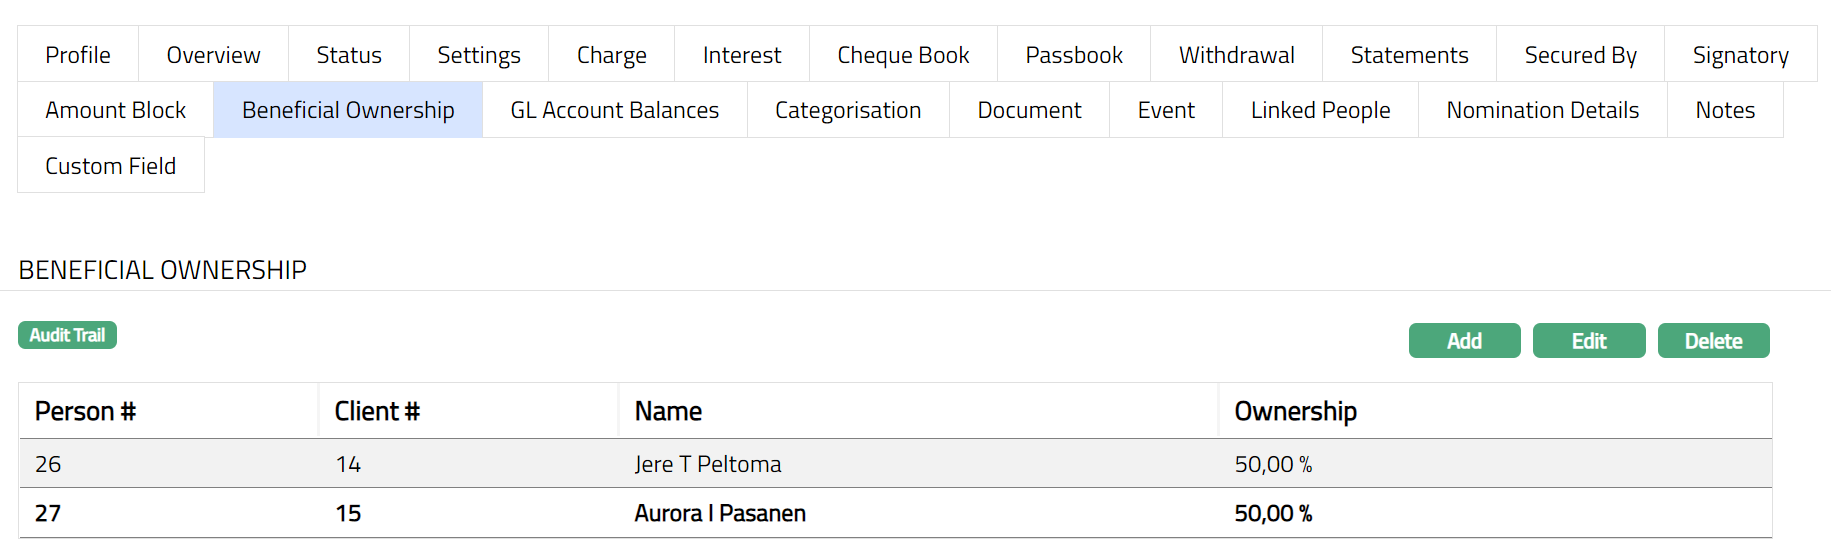Image resolution: width=1831 pixels, height=556 pixels.
Task: Go to the Cheque Book tab
Action: click(903, 55)
